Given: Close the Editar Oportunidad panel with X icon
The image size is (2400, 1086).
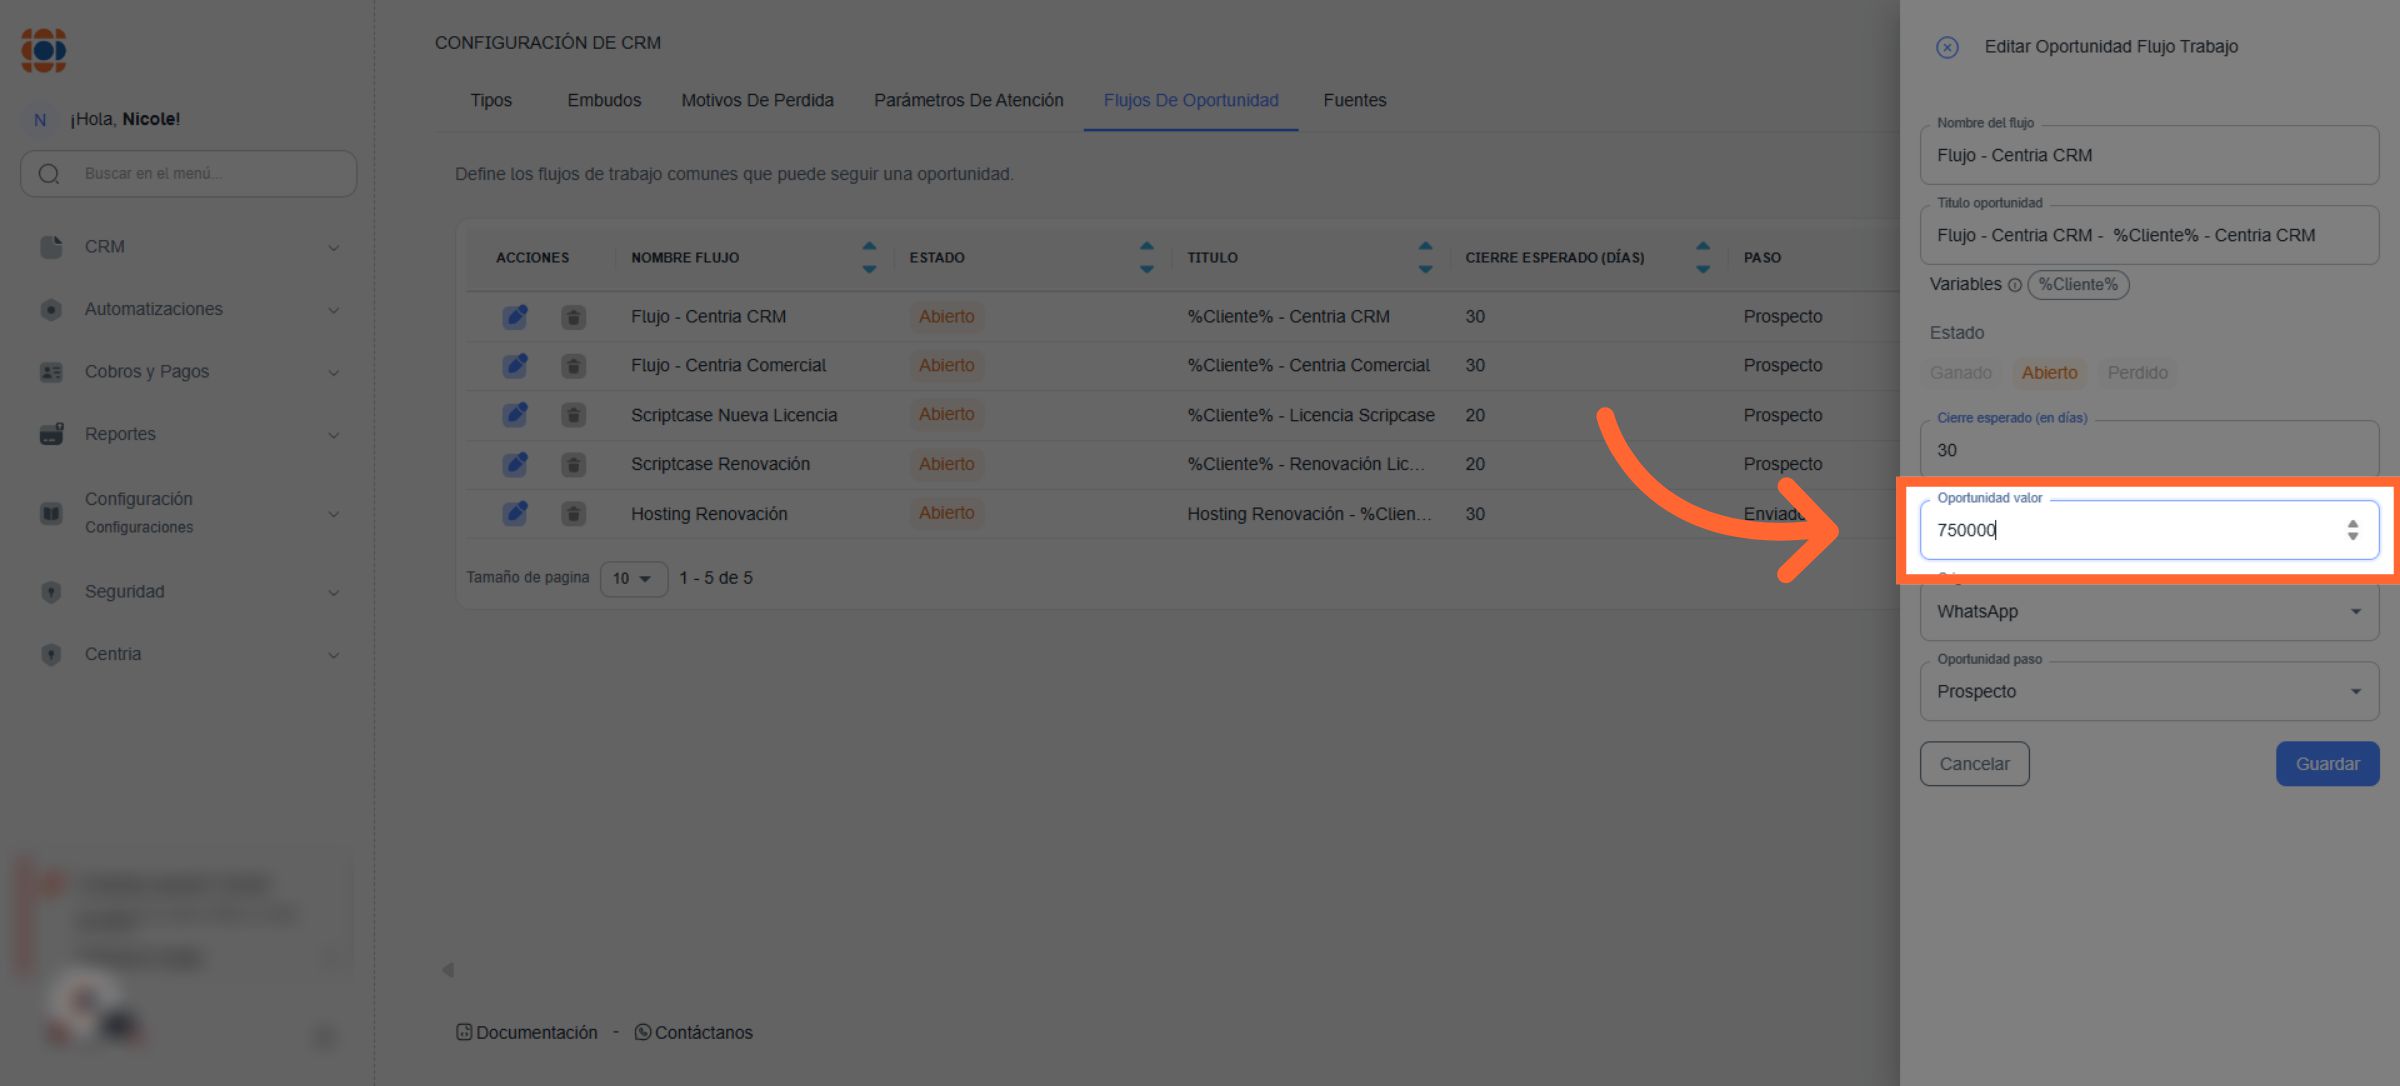Looking at the screenshot, I should (x=1946, y=47).
